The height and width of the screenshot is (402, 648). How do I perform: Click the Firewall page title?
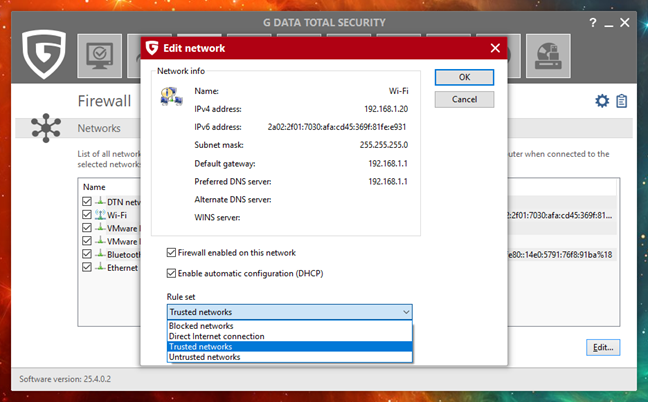pyautogui.click(x=104, y=101)
